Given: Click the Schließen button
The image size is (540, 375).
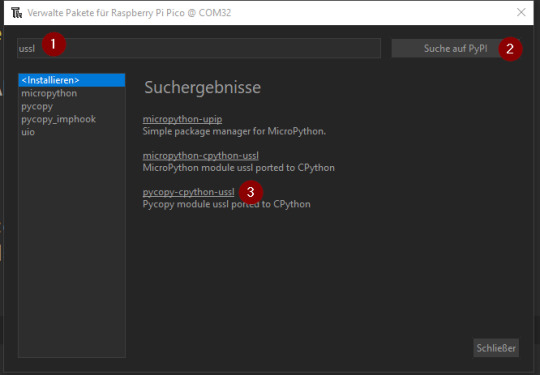Looking at the screenshot, I should coord(496,348).
